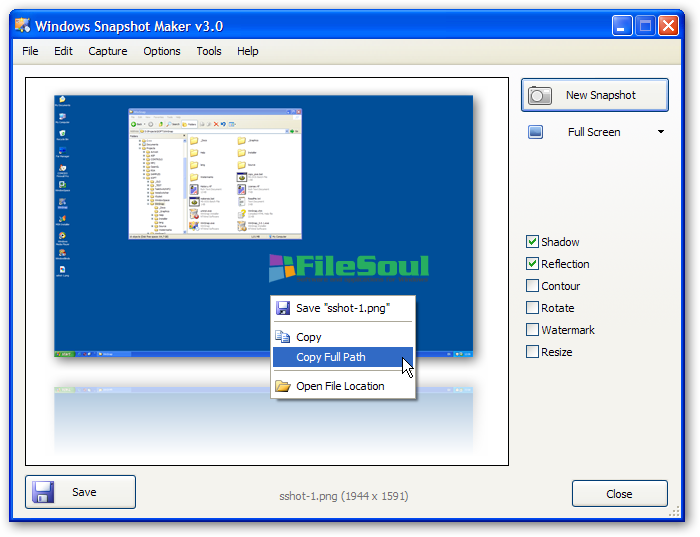
Task: Click the camera icon on New Snapshot
Action: (x=540, y=96)
